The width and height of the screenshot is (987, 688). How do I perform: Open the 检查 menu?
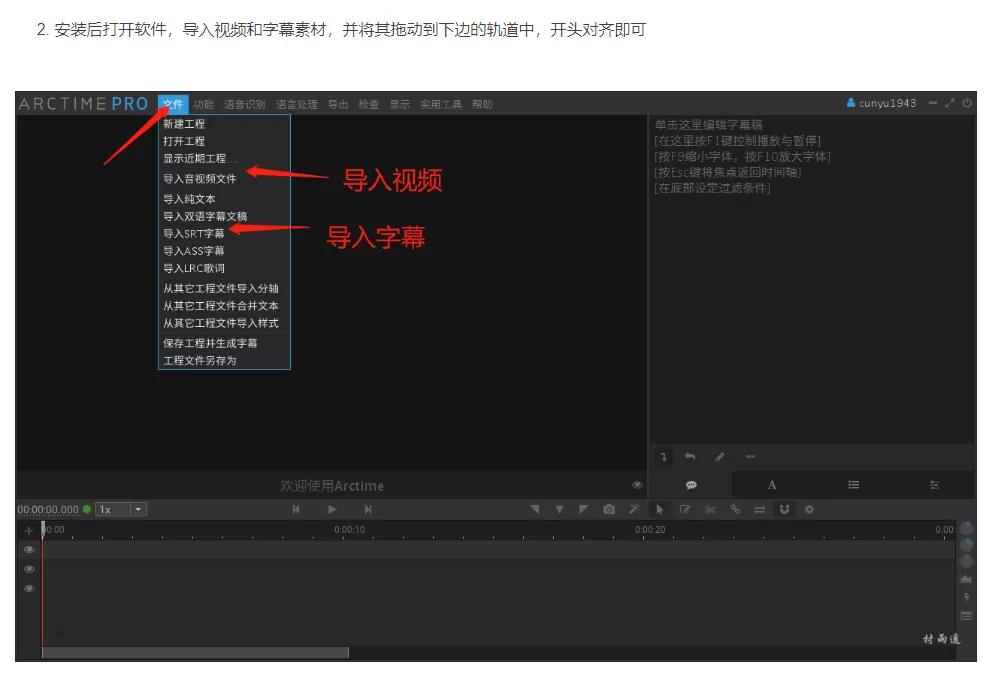pos(369,104)
